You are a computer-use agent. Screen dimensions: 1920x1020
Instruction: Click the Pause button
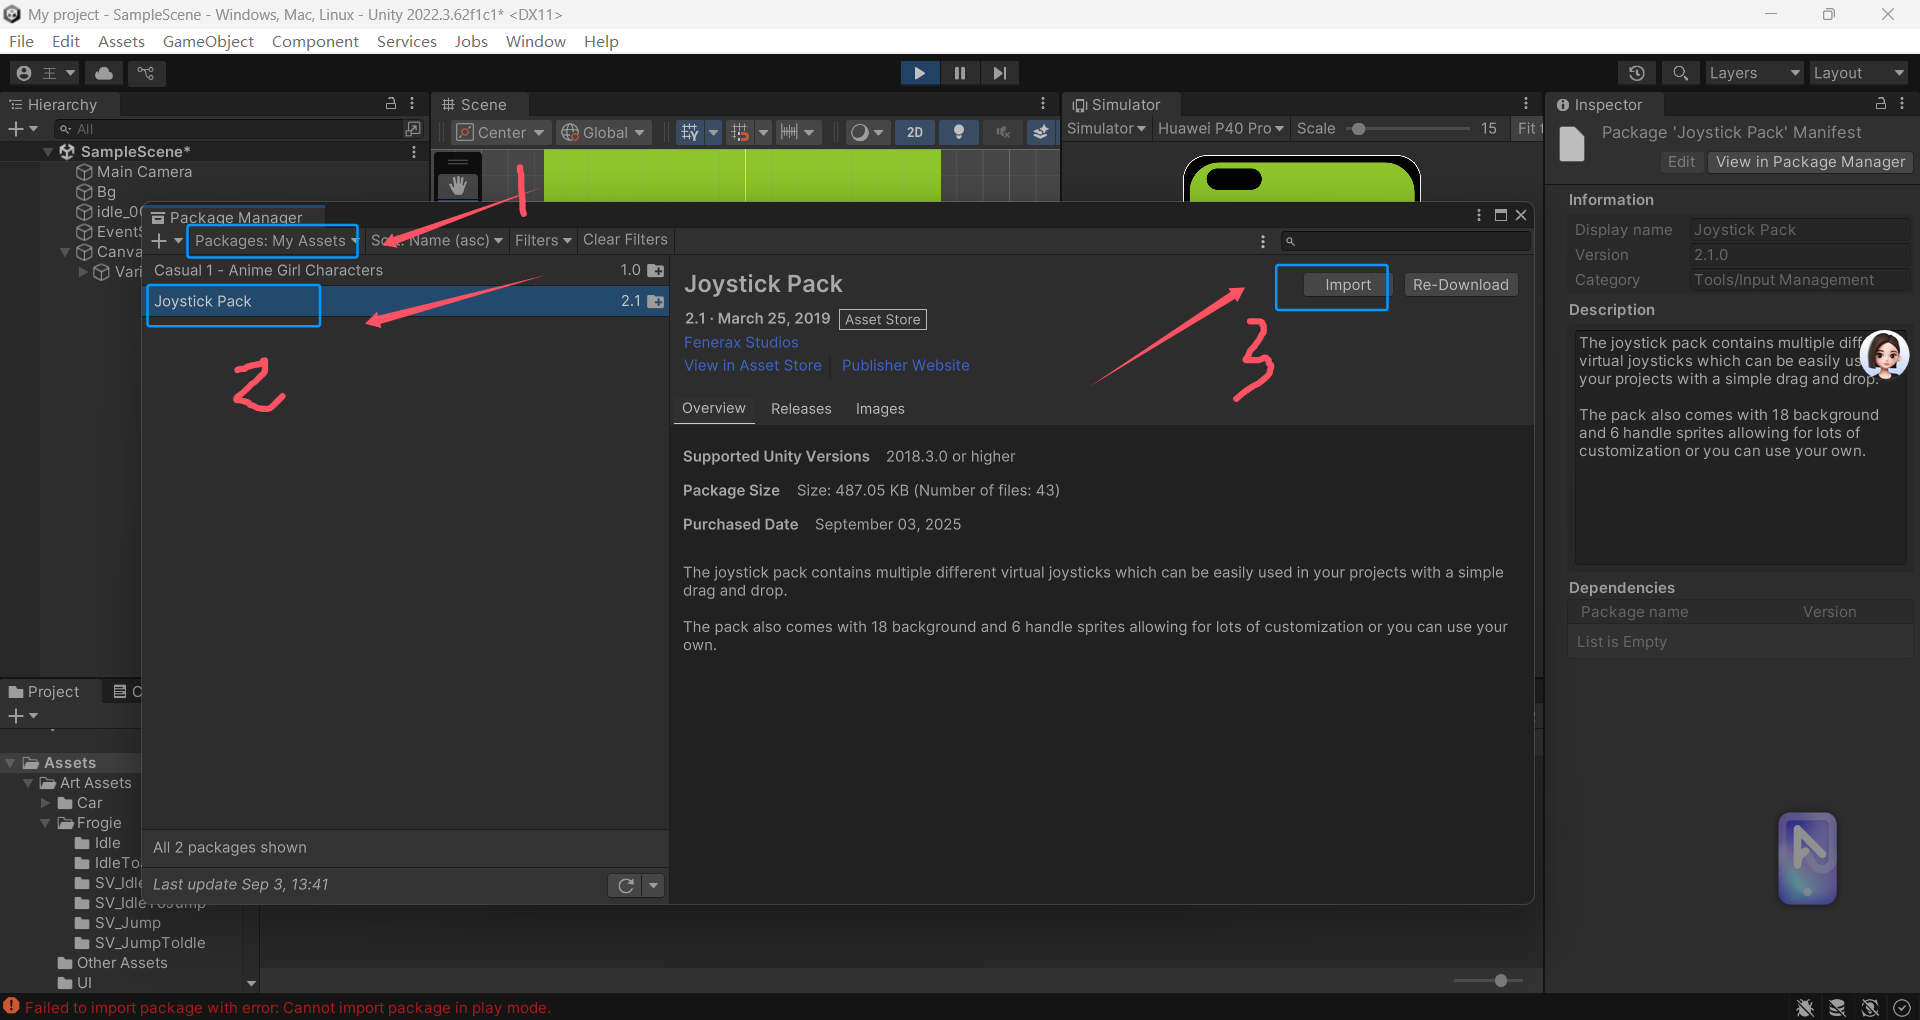coord(960,73)
